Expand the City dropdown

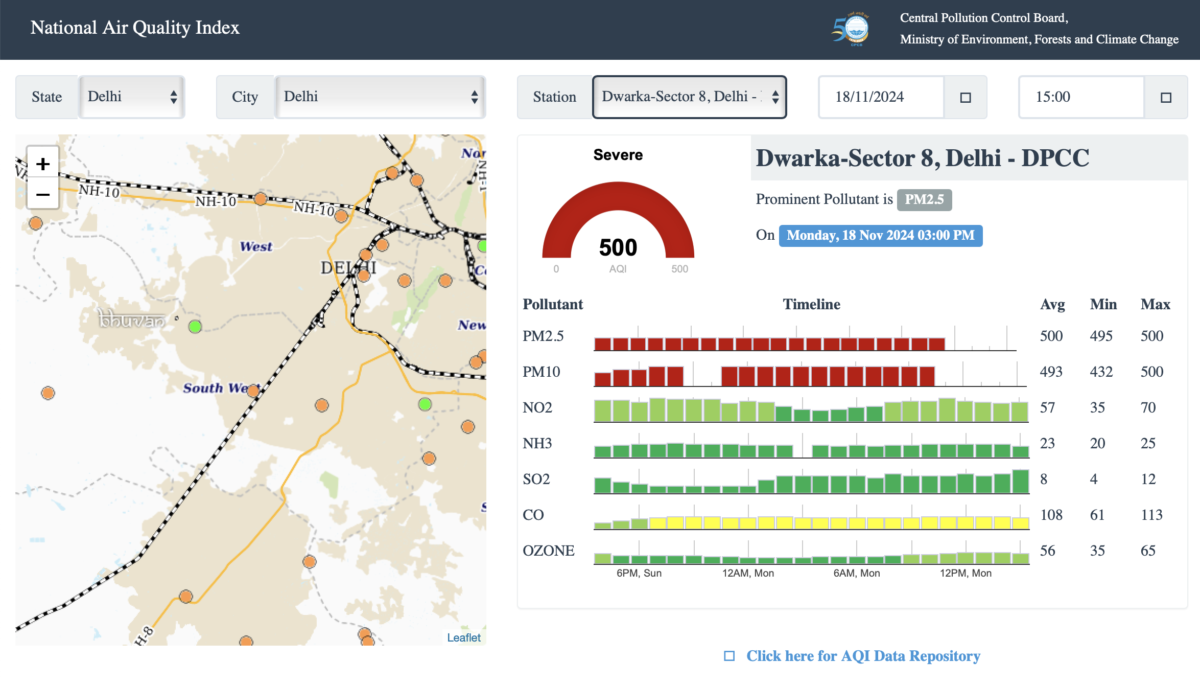(380, 97)
